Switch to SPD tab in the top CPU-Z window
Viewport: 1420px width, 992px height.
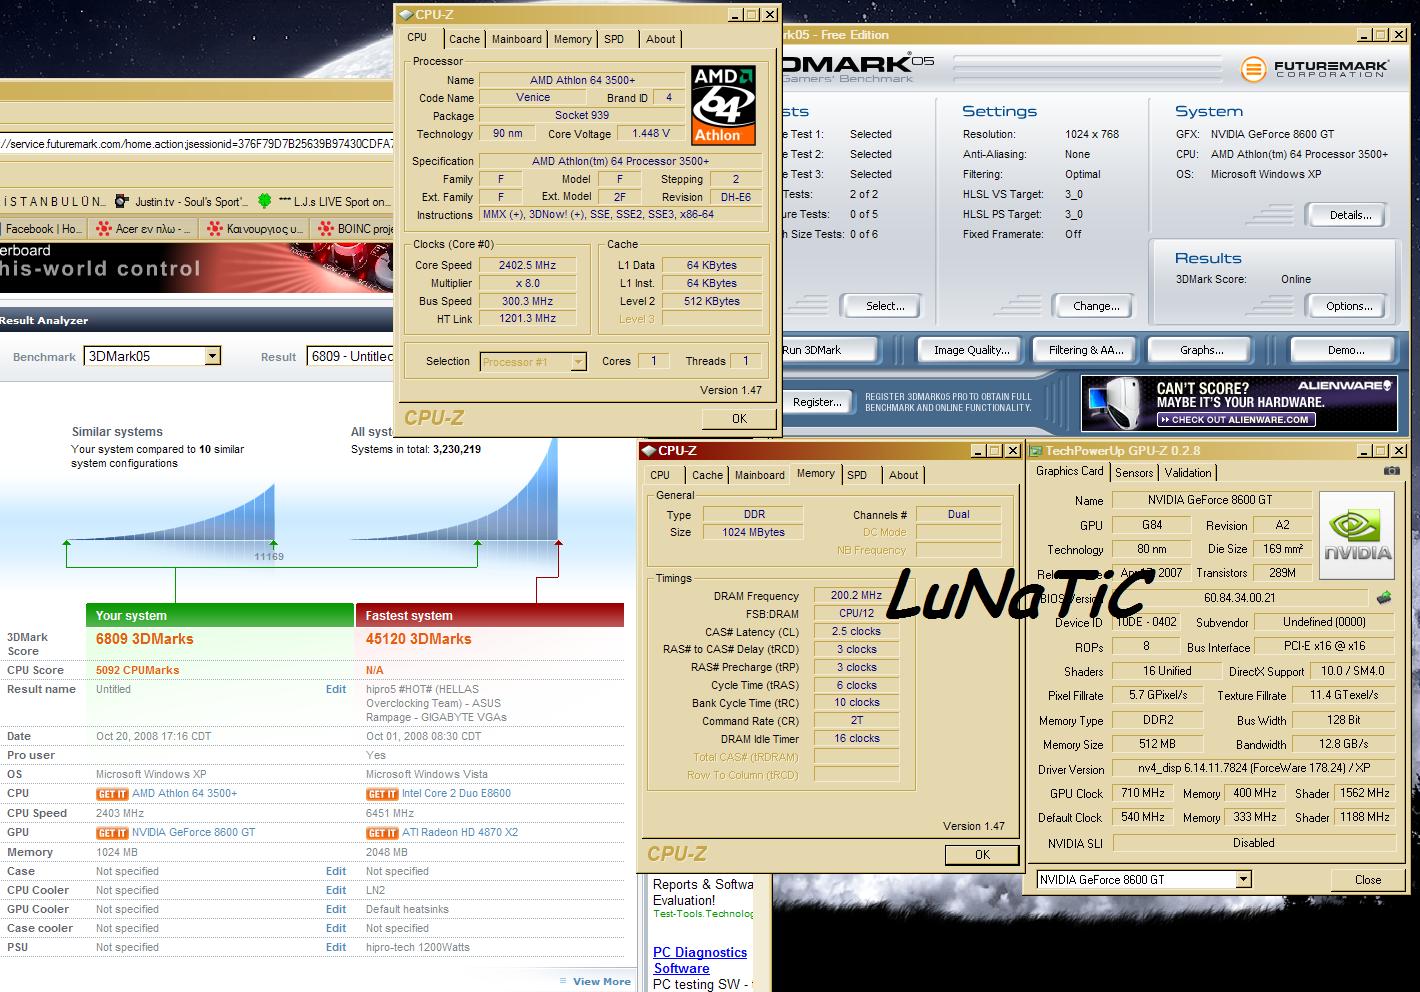click(x=614, y=39)
